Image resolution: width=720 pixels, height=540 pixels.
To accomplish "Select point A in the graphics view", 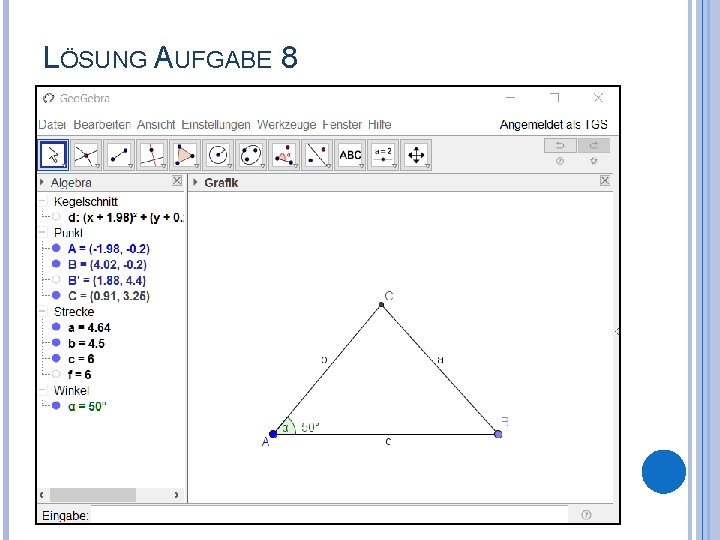I will (x=273, y=434).
